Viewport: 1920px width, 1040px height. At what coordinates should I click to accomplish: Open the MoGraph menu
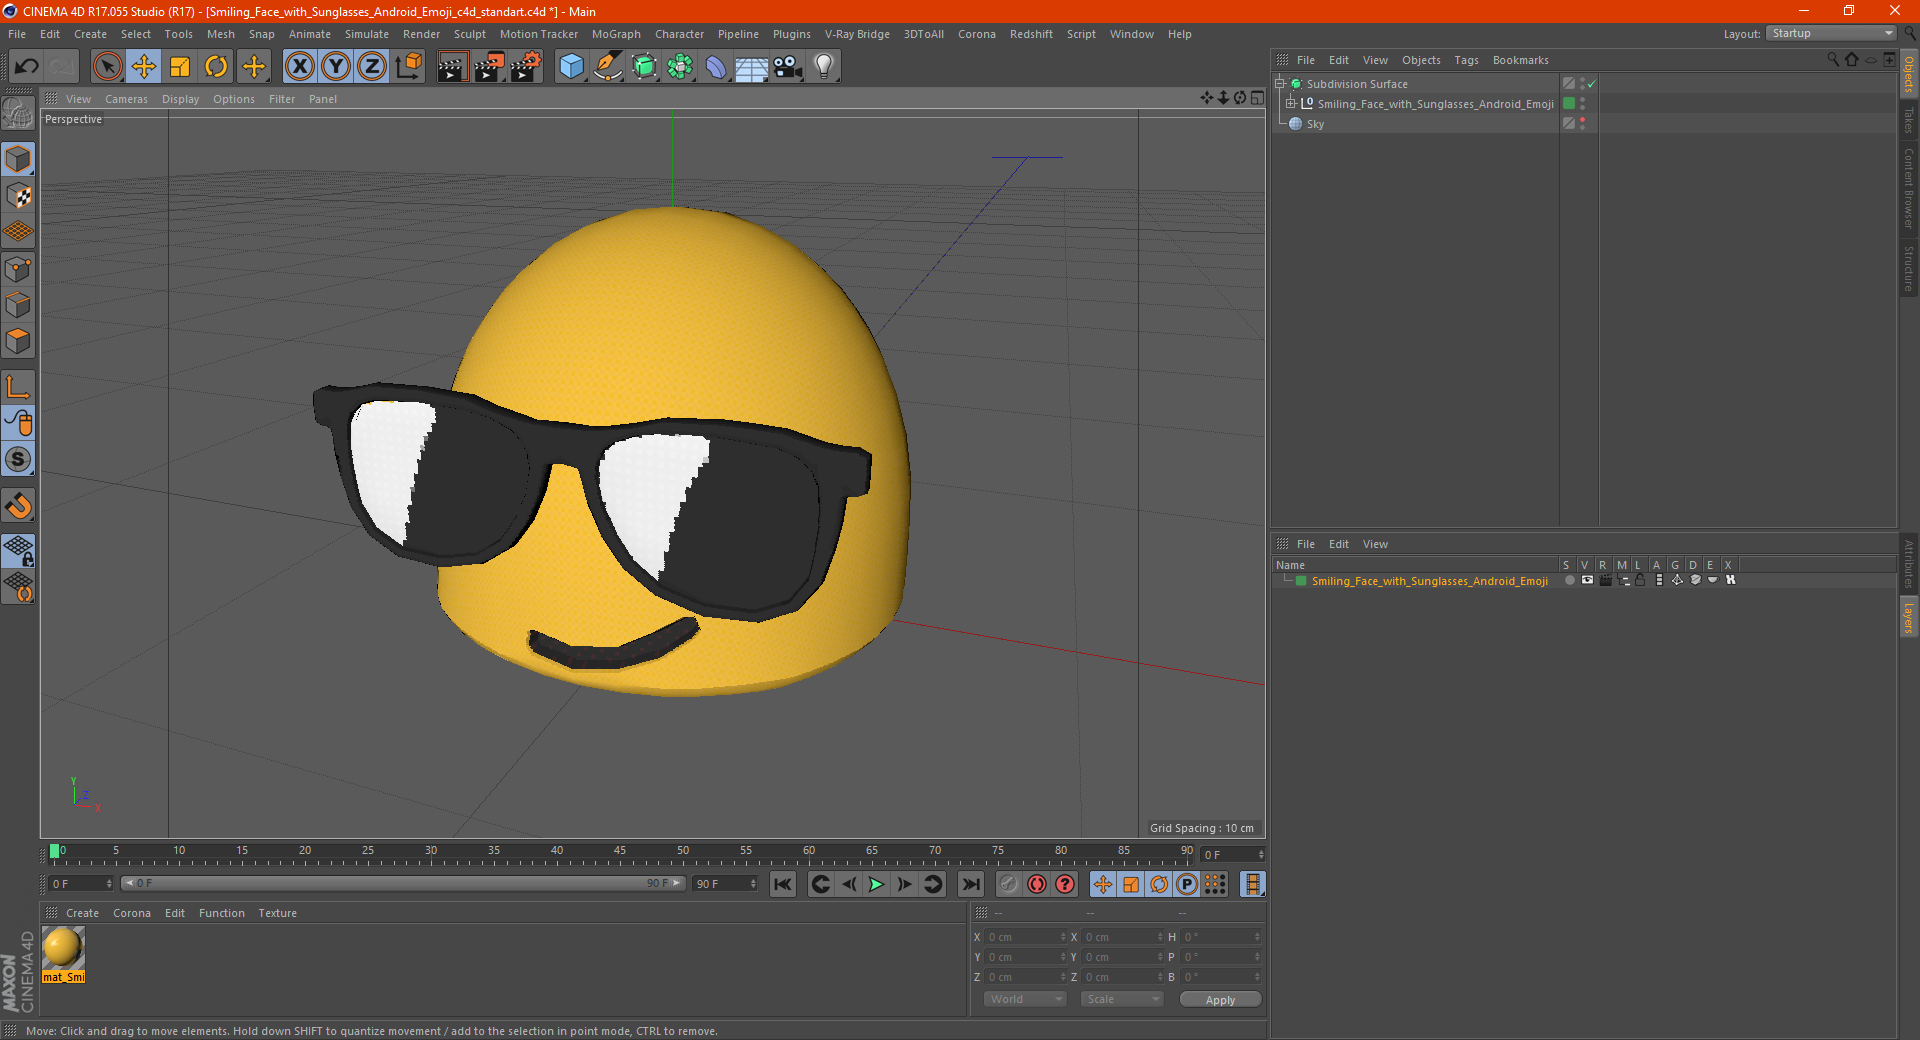pyautogui.click(x=616, y=34)
